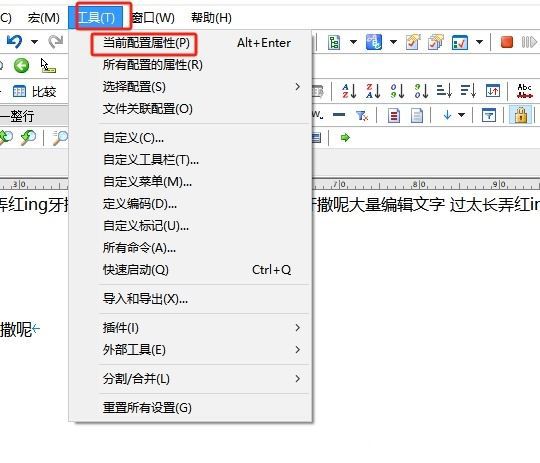
Task: Open dropdown beside the blue down arrow
Action: coord(461,115)
